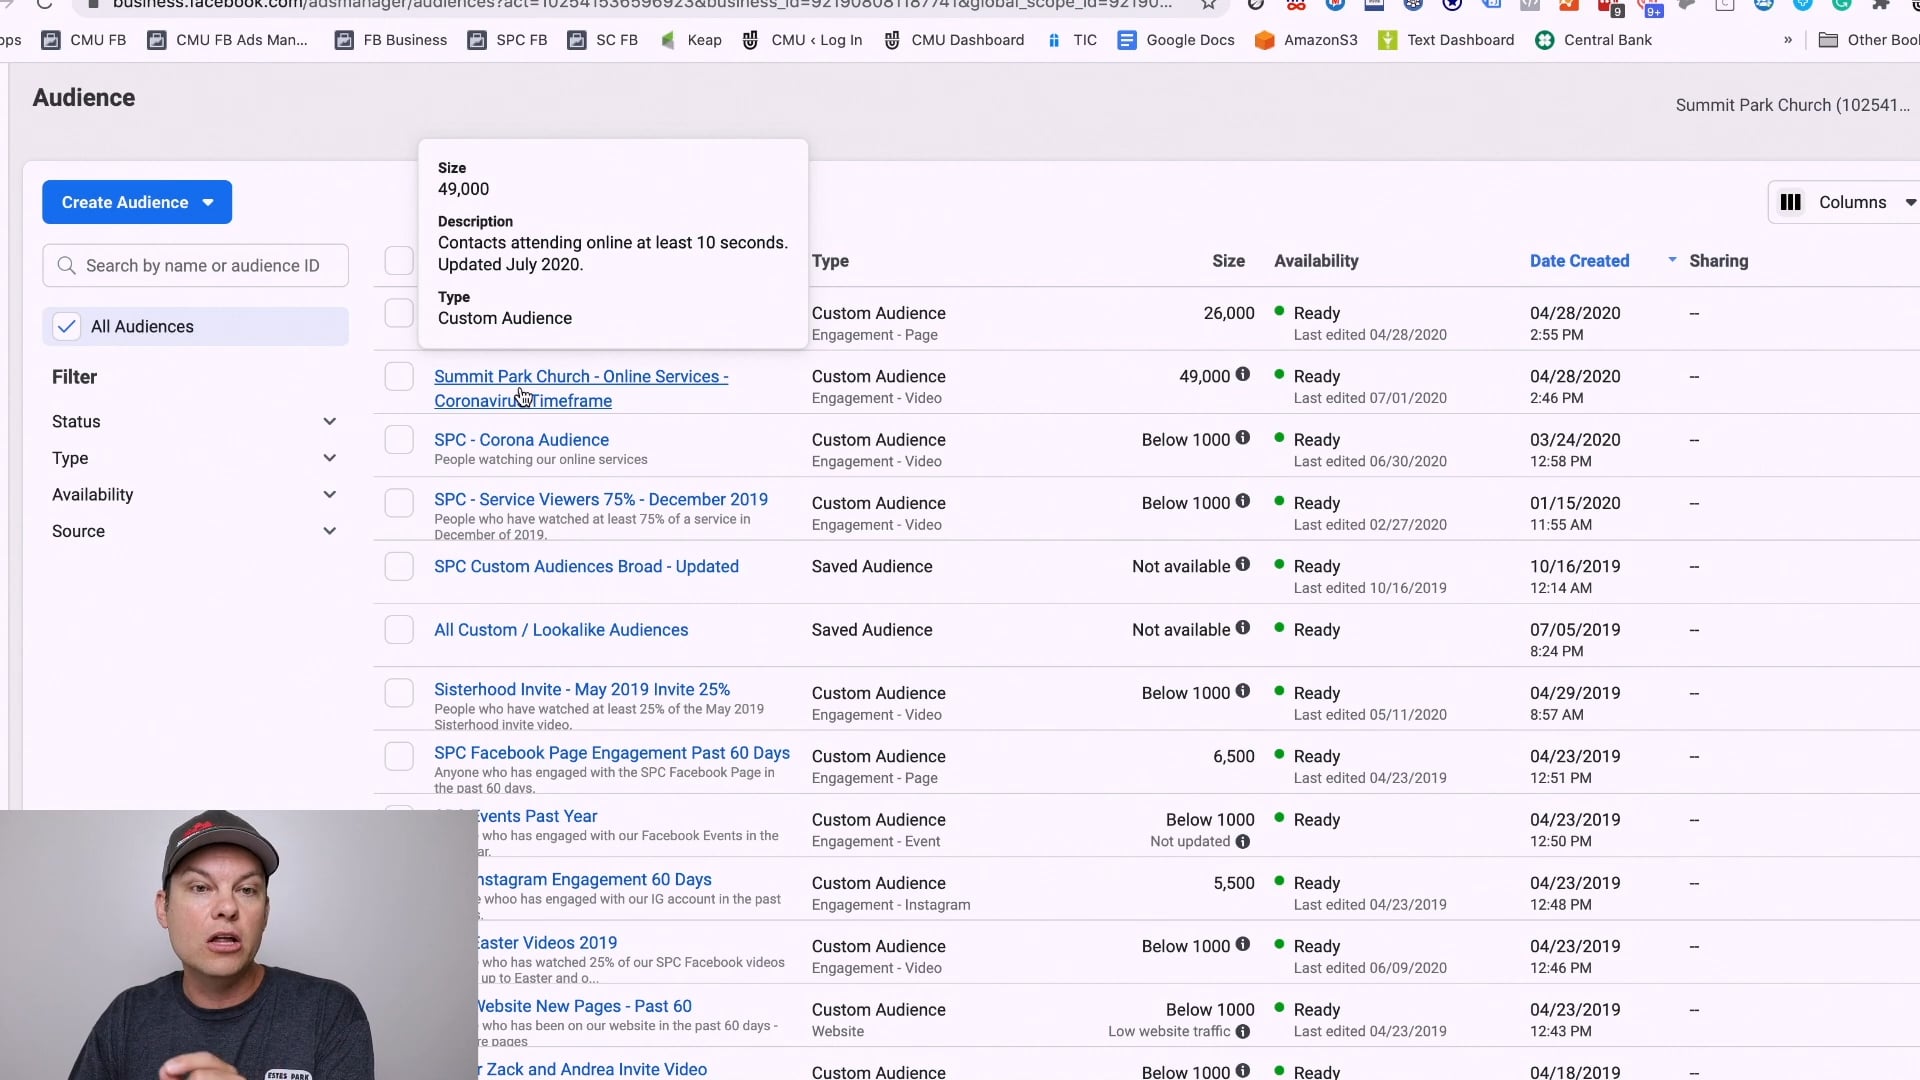Sort by Date Created column
1920x1080 pixels.
click(x=1579, y=261)
